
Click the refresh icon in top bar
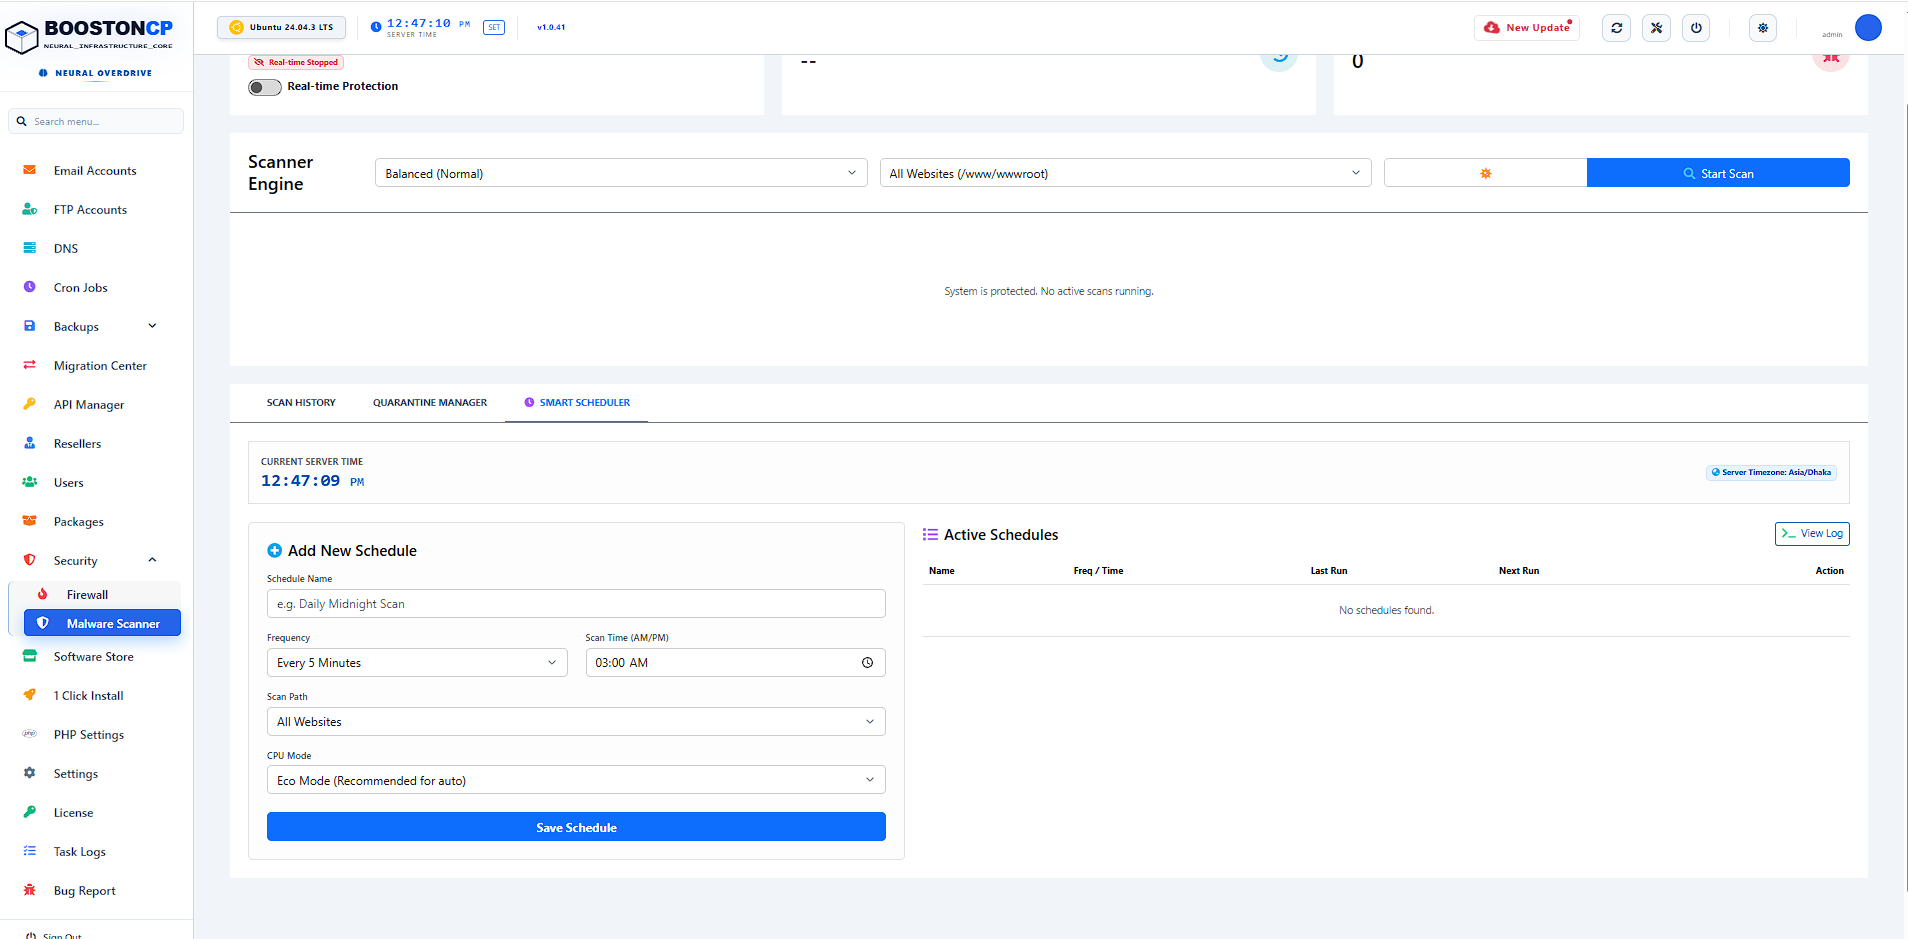[x=1616, y=28]
